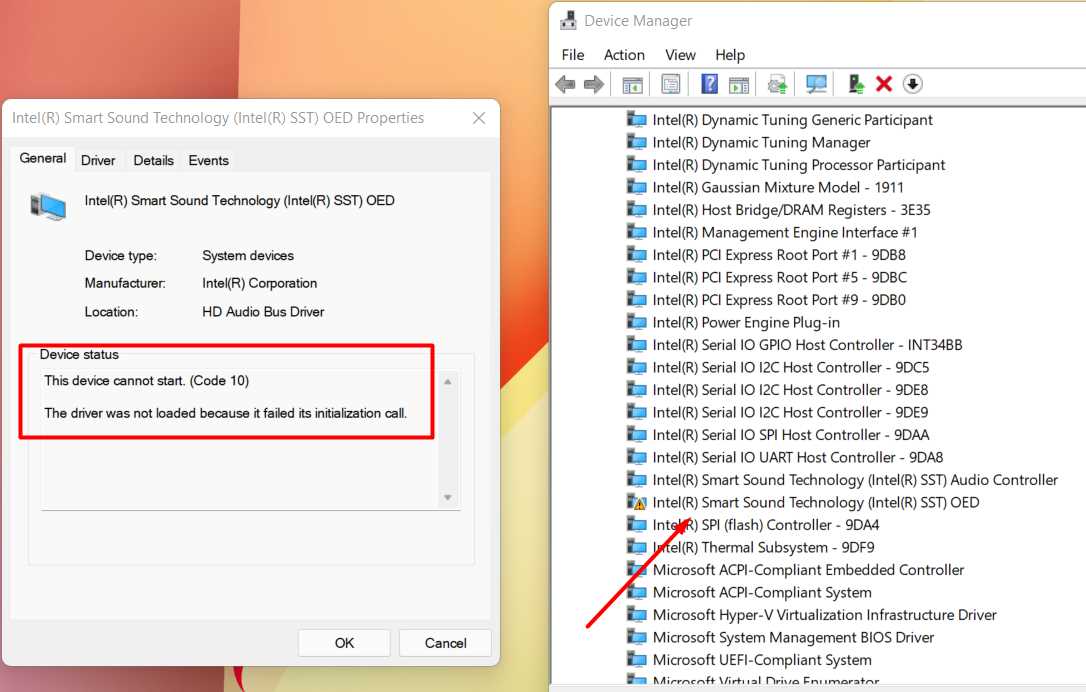Open the Action menu
The image size is (1086, 692).
(624, 55)
